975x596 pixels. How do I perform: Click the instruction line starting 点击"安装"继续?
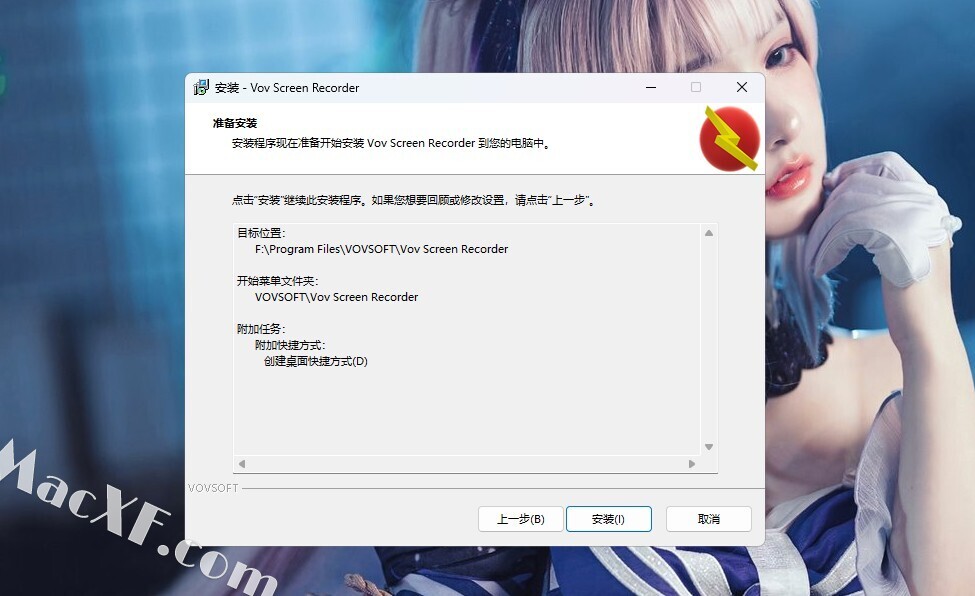coord(414,200)
